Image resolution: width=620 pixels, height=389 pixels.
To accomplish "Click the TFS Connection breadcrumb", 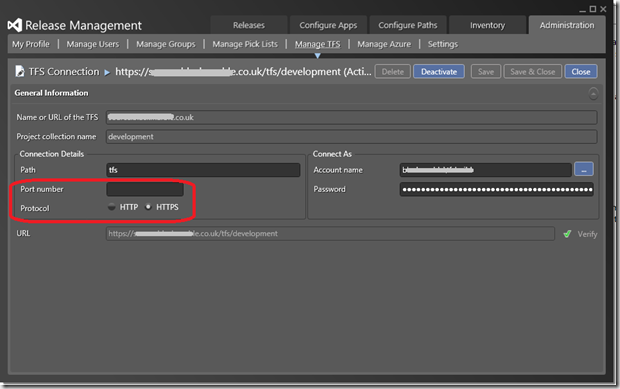I will pyautogui.click(x=64, y=72).
